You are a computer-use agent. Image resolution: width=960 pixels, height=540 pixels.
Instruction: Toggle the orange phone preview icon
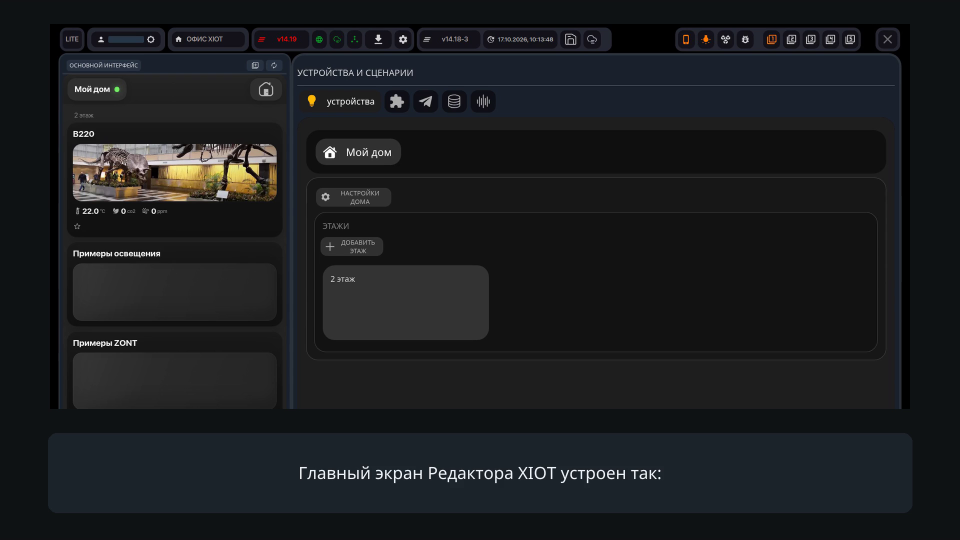[x=686, y=39]
